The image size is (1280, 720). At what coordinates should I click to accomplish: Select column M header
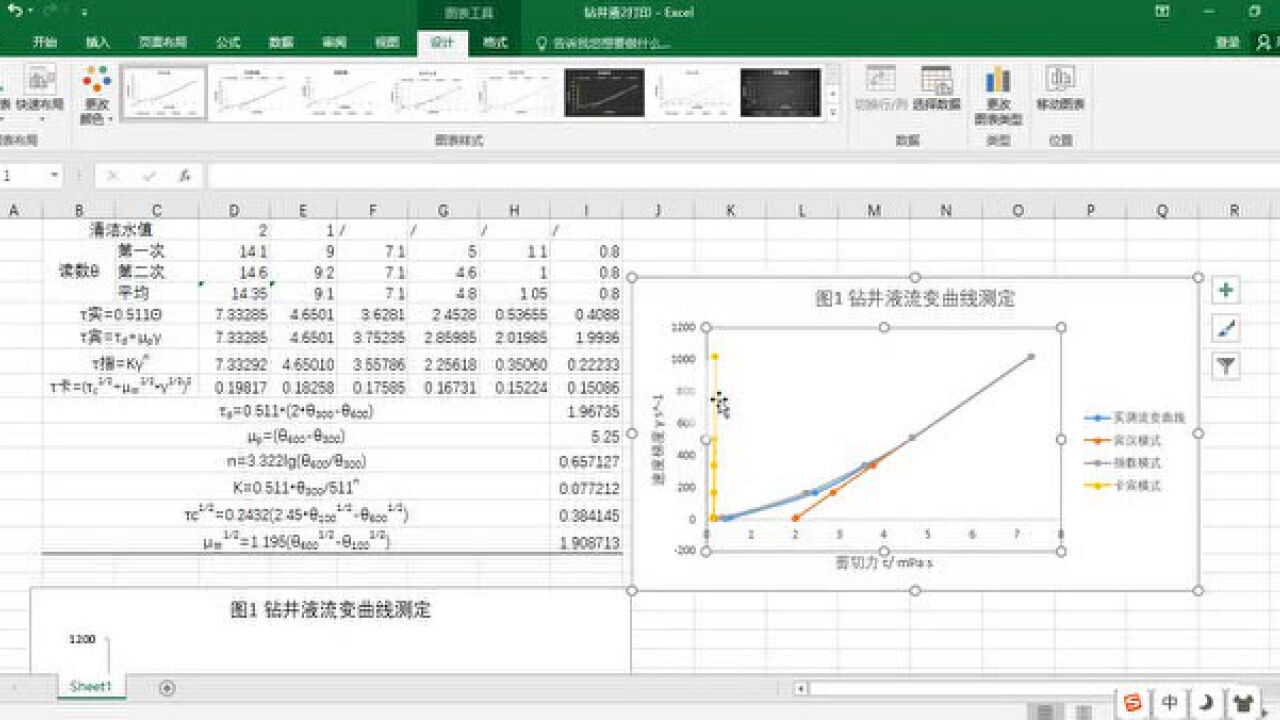point(874,210)
